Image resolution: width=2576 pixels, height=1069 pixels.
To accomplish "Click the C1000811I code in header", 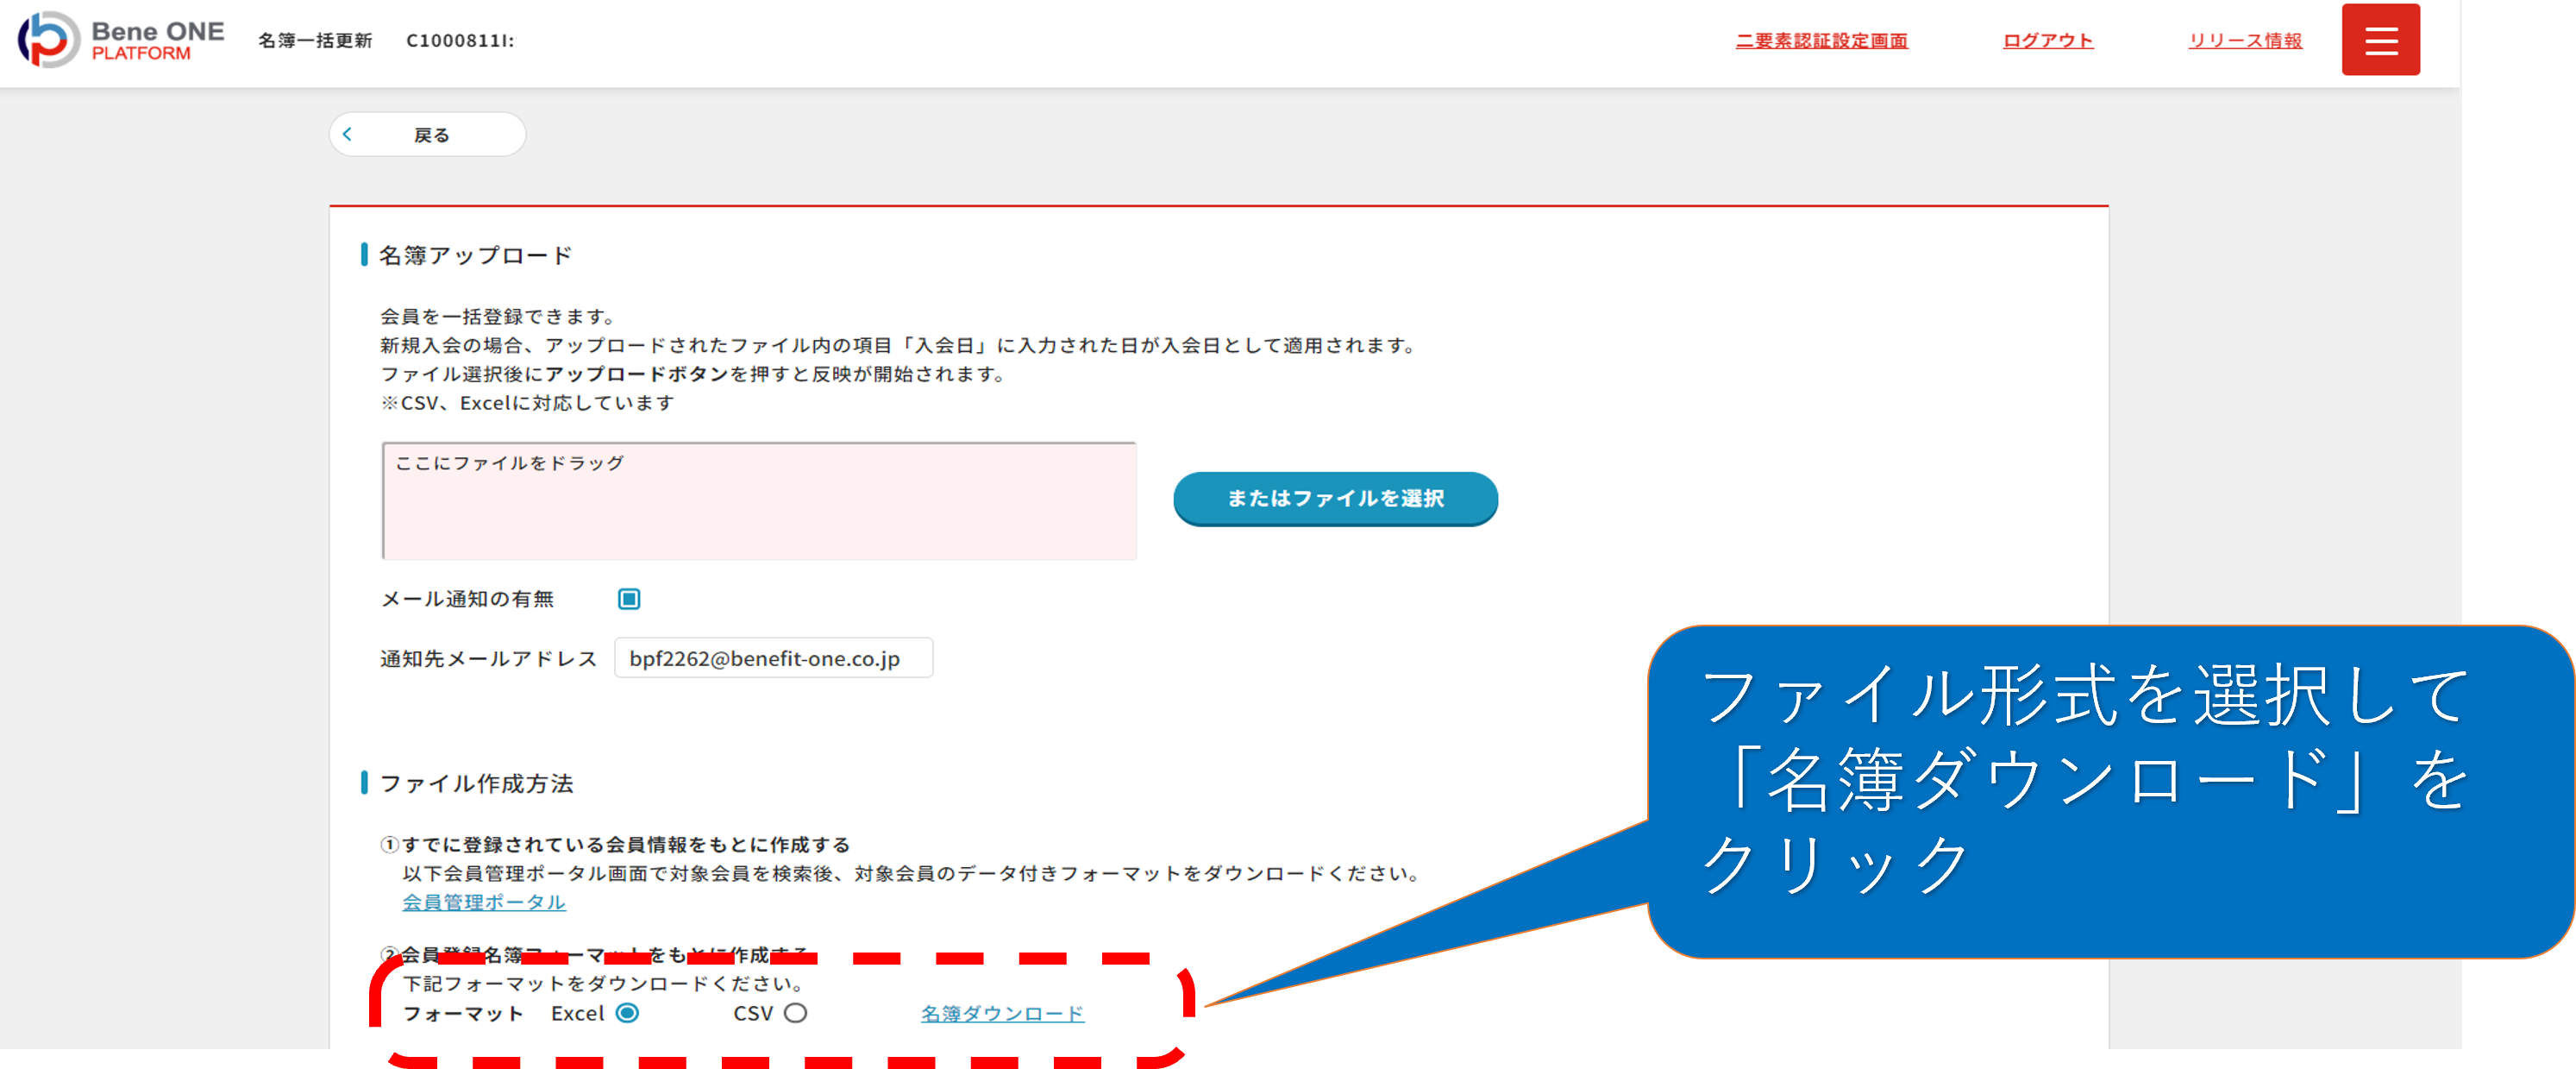I will [459, 41].
